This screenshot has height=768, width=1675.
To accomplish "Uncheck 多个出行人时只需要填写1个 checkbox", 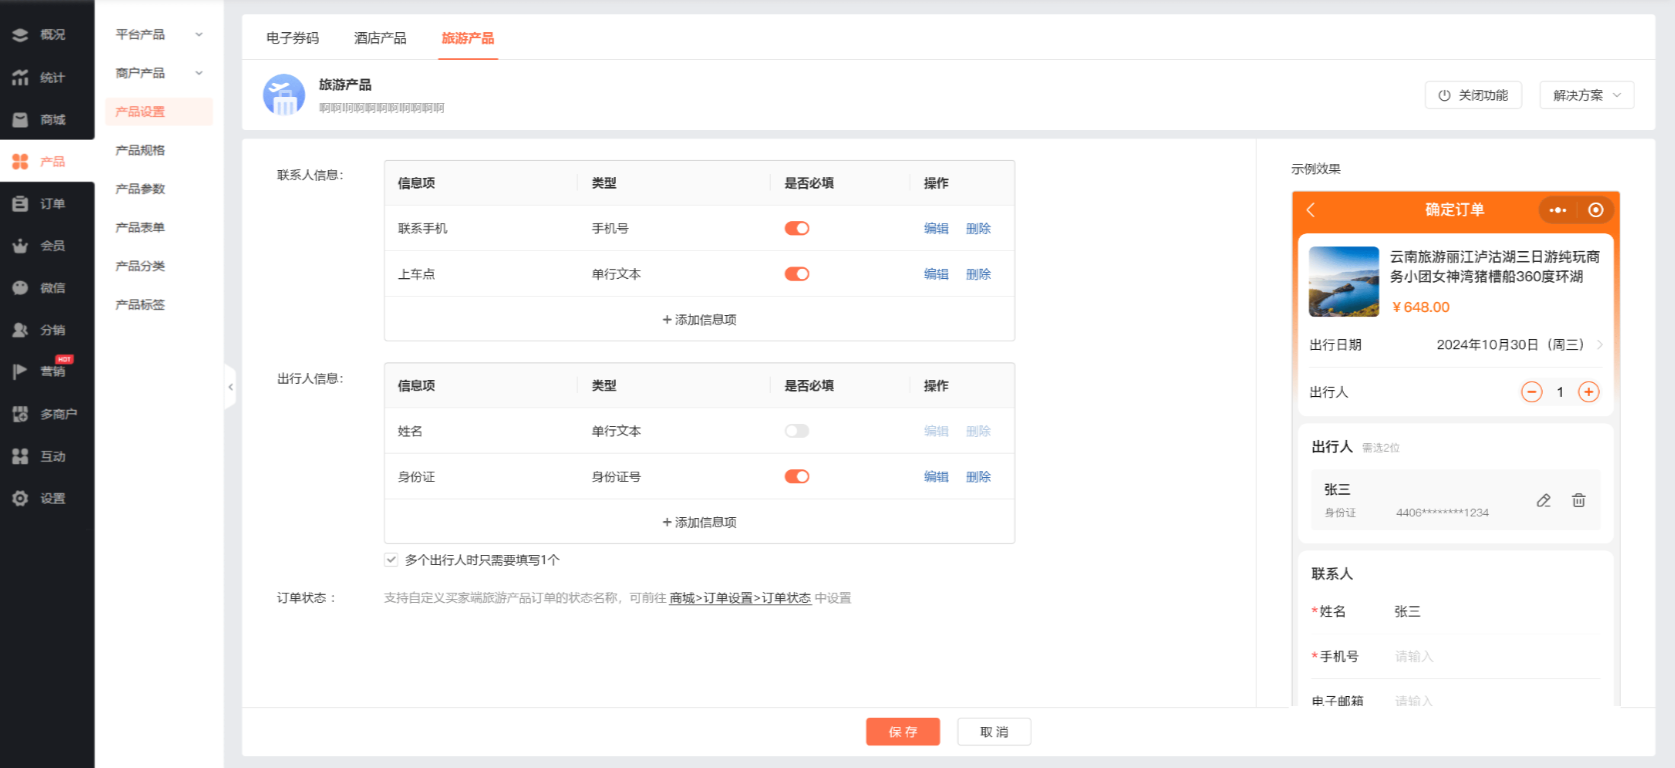I will [x=391, y=560].
